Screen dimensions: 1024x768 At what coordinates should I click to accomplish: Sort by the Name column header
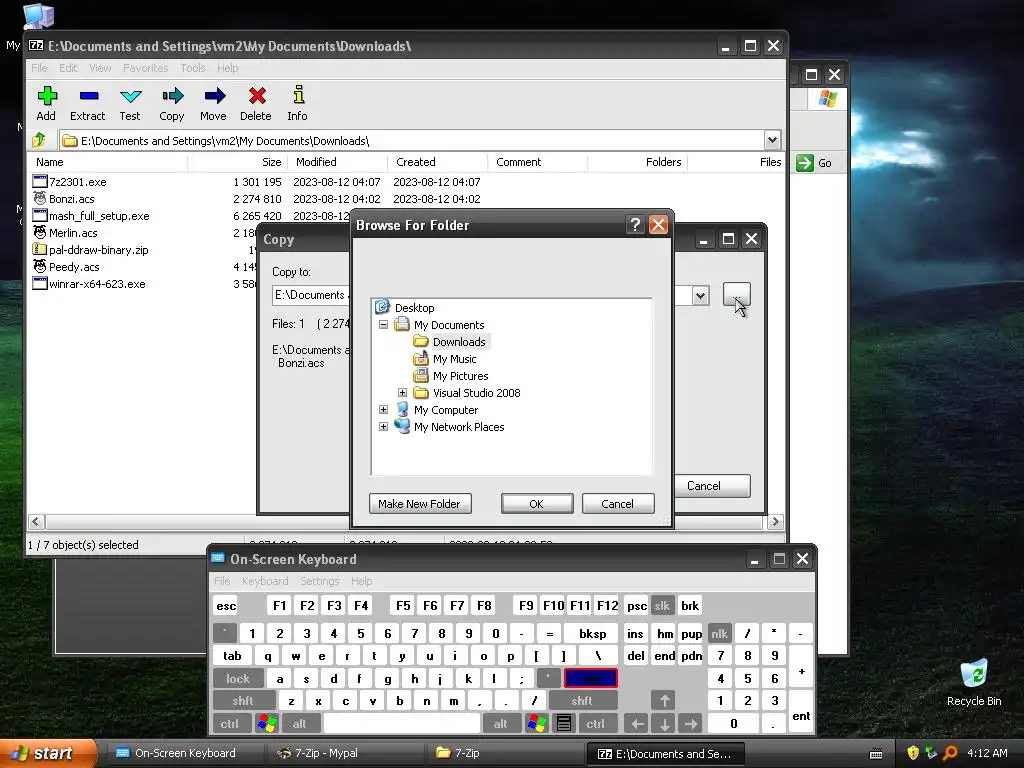point(107,162)
